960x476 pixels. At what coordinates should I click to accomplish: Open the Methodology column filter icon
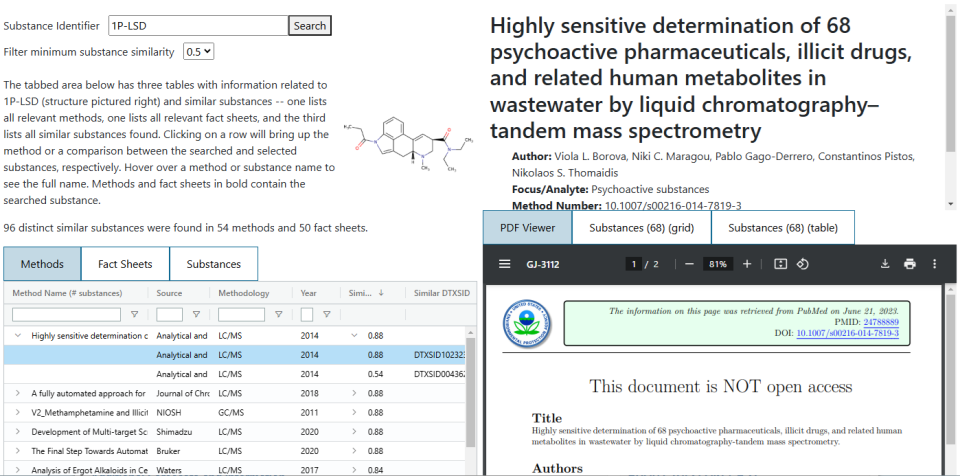coord(279,314)
